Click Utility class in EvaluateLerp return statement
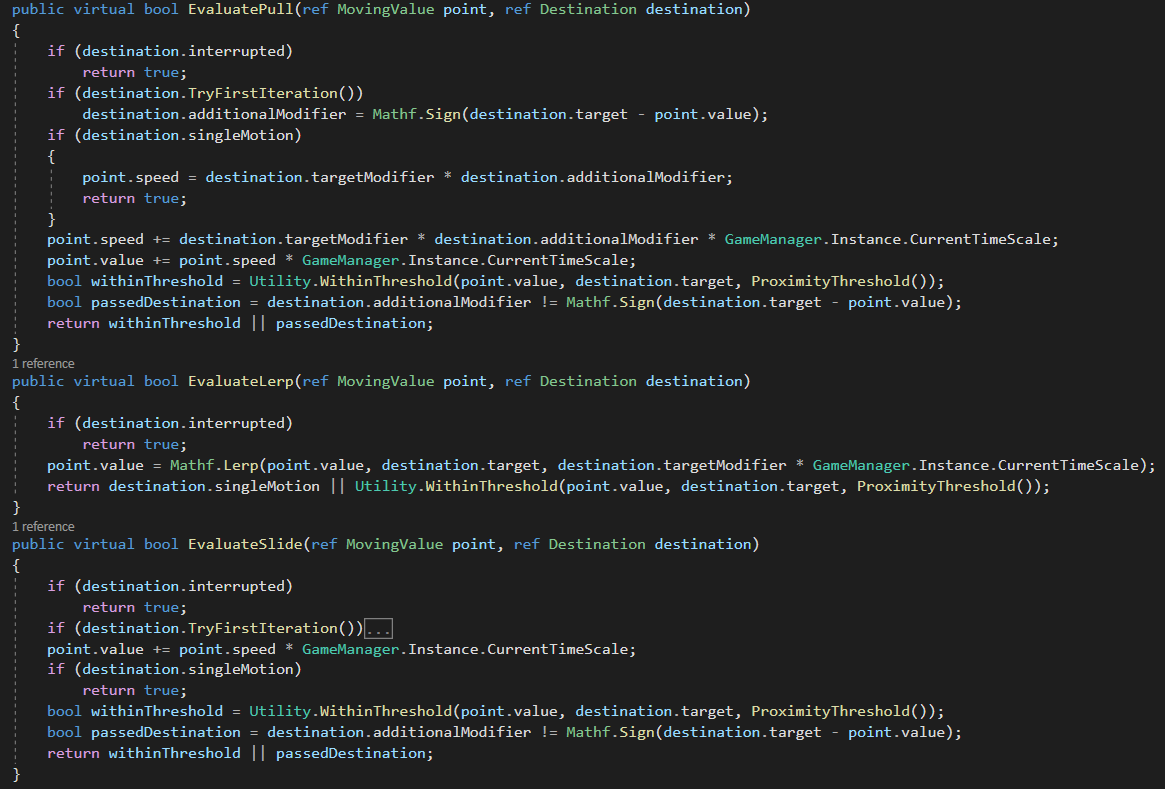This screenshot has width=1165, height=789. pos(385,486)
